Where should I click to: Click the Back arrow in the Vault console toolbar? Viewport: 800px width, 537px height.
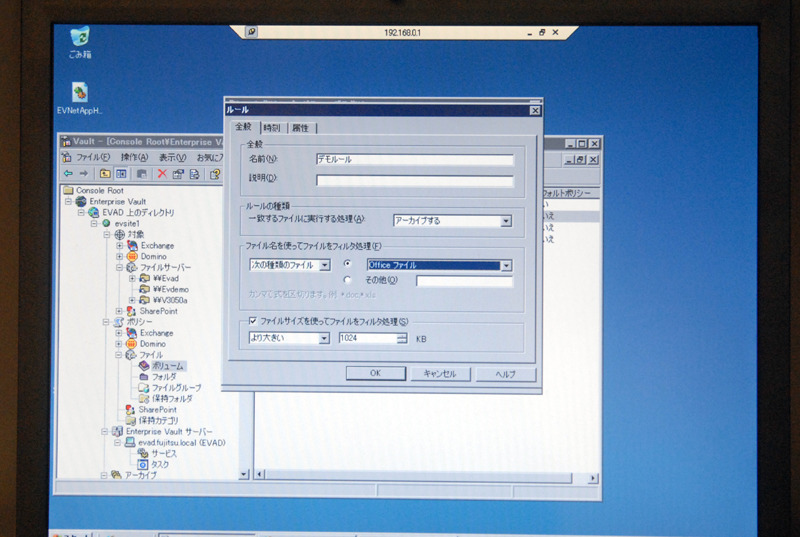[68, 174]
